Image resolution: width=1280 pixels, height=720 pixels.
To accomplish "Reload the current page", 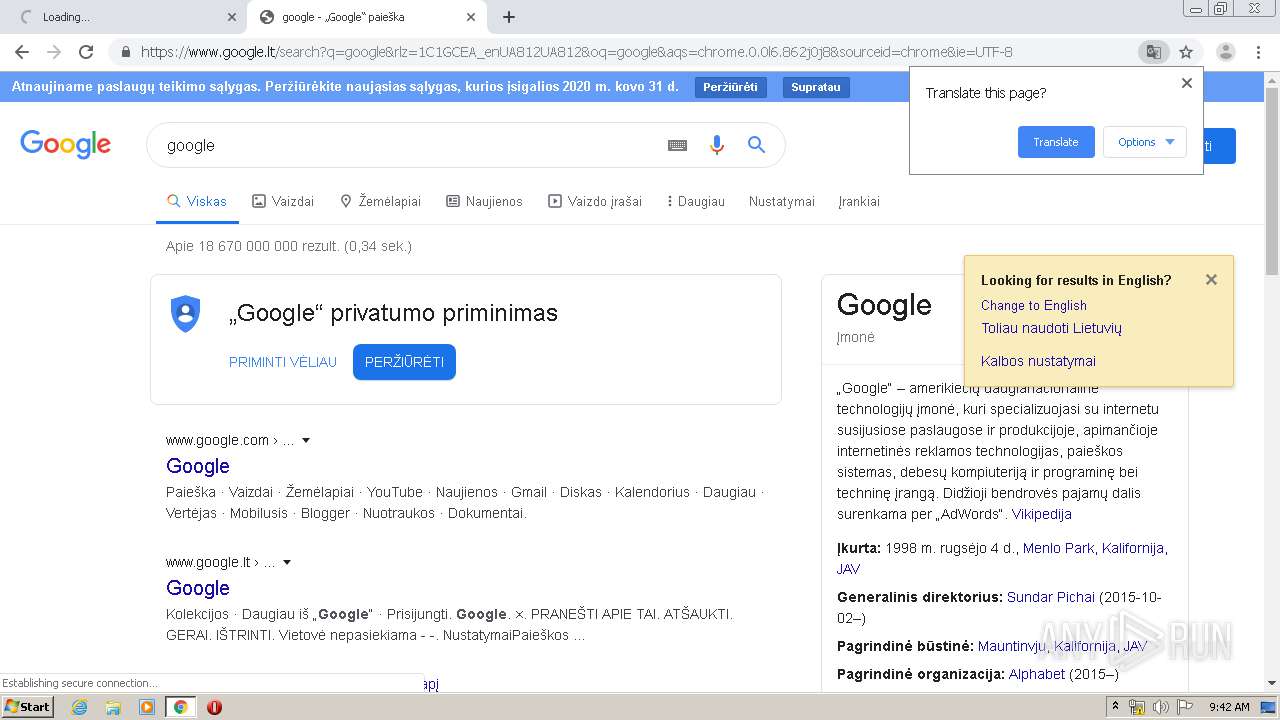I will coord(86,52).
